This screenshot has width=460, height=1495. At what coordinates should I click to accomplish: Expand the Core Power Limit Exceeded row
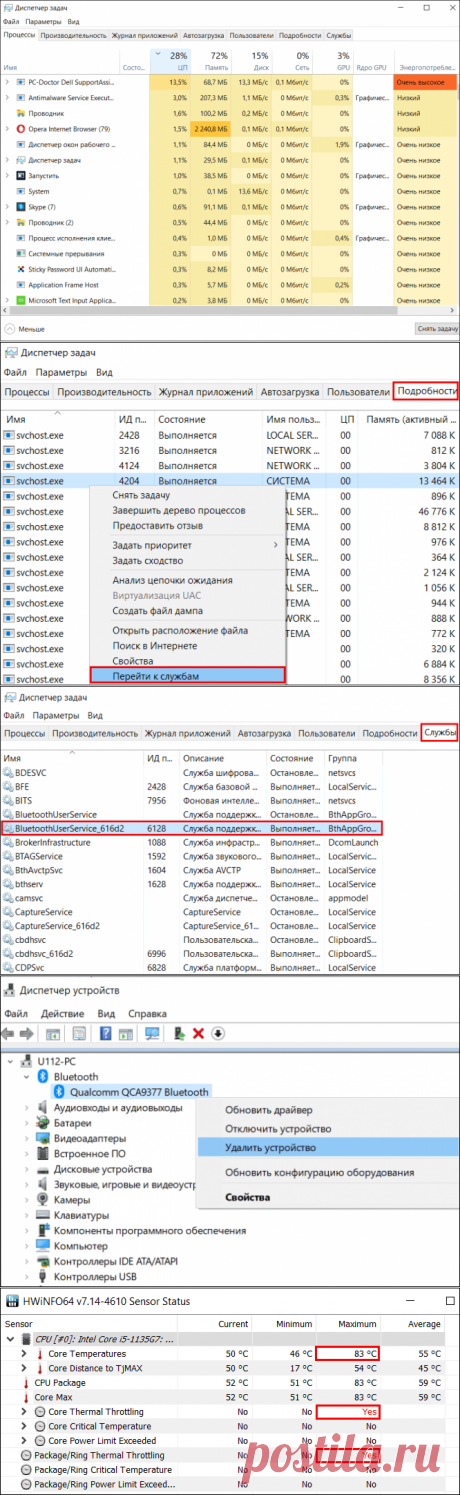coord(25,1440)
